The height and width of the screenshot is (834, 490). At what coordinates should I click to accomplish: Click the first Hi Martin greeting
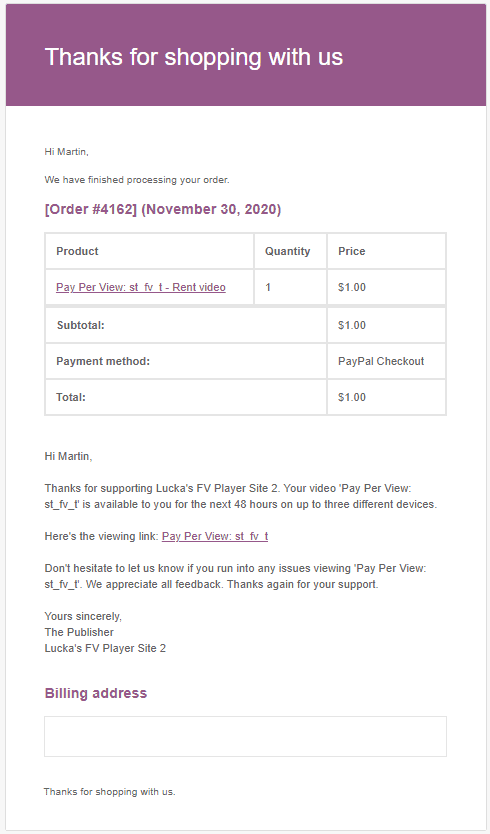pos(67,152)
